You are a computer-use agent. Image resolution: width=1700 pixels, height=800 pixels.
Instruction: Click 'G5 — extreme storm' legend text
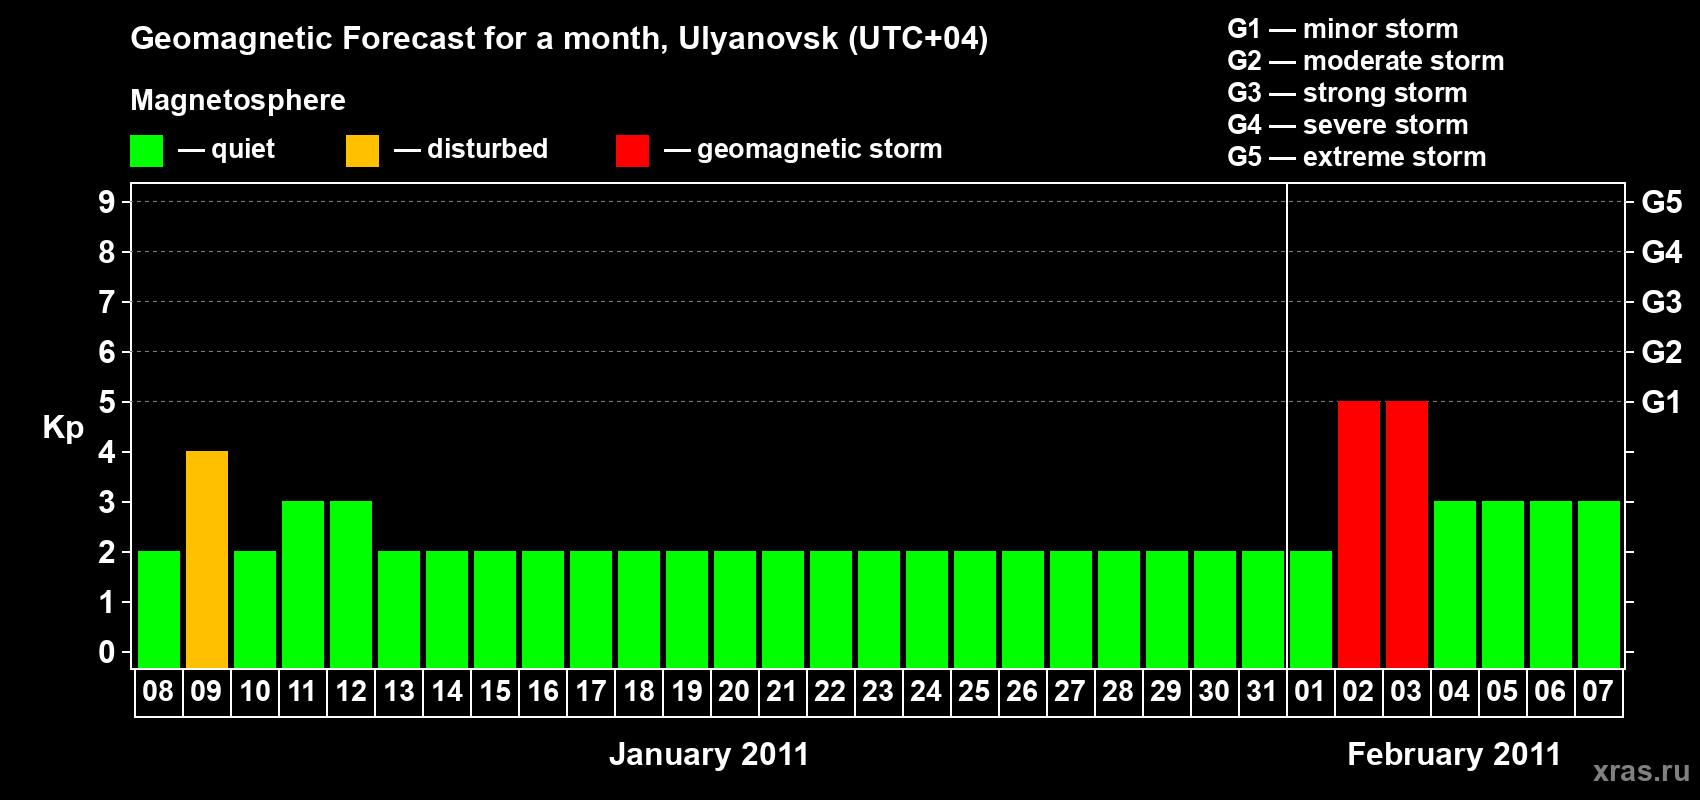[1357, 157]
